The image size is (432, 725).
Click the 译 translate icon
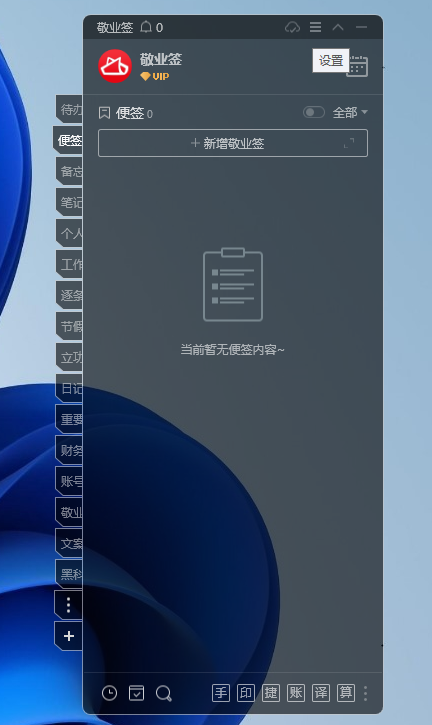[321, 693]
